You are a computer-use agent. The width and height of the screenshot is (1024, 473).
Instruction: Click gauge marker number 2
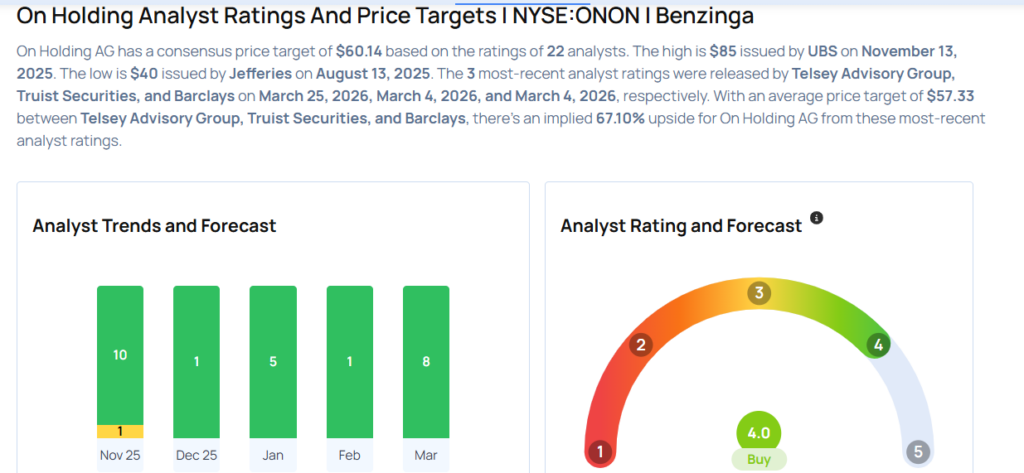click(x=641, y=346)
